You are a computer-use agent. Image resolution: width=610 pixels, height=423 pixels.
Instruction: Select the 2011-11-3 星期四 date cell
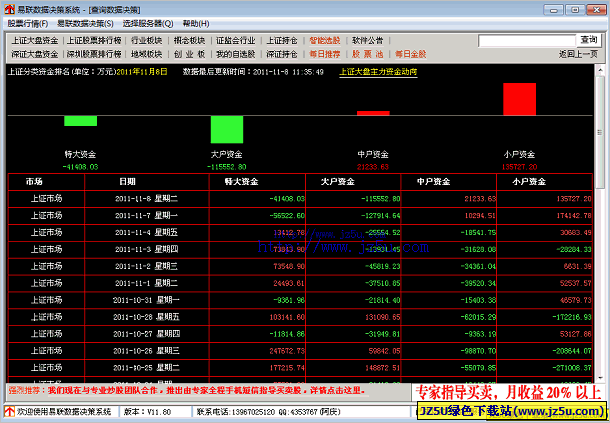(147, 249)
